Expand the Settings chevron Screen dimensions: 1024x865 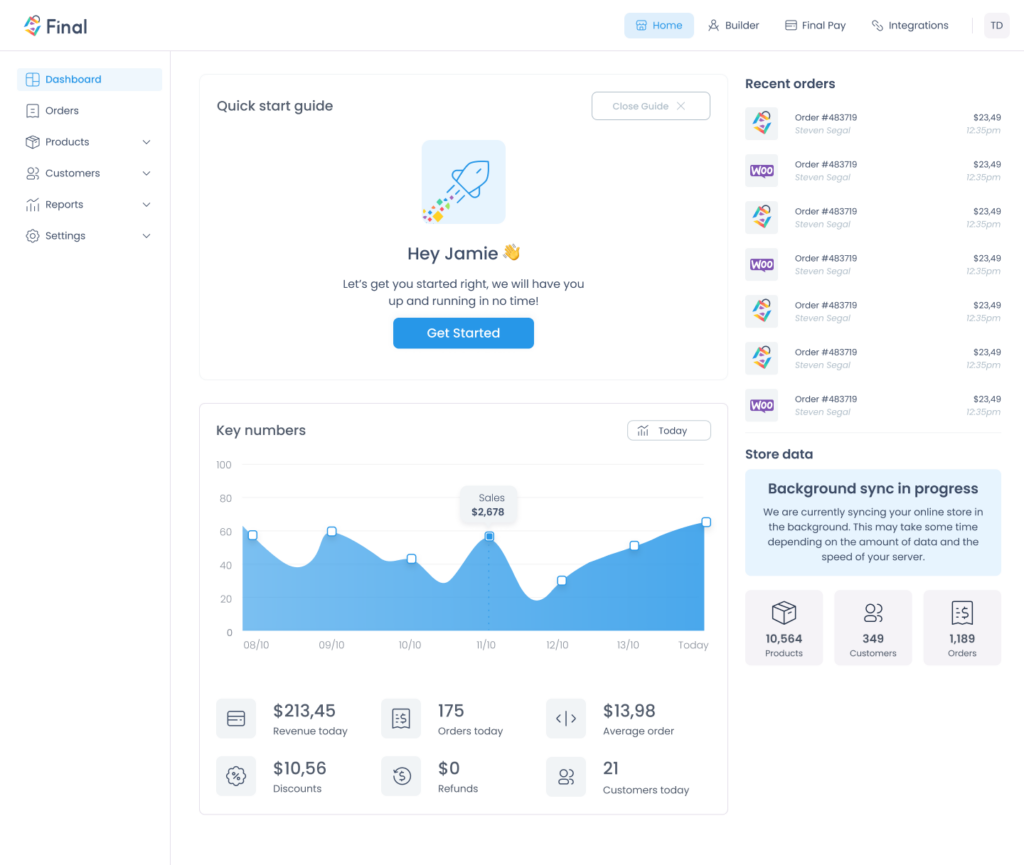pos(146,236)
